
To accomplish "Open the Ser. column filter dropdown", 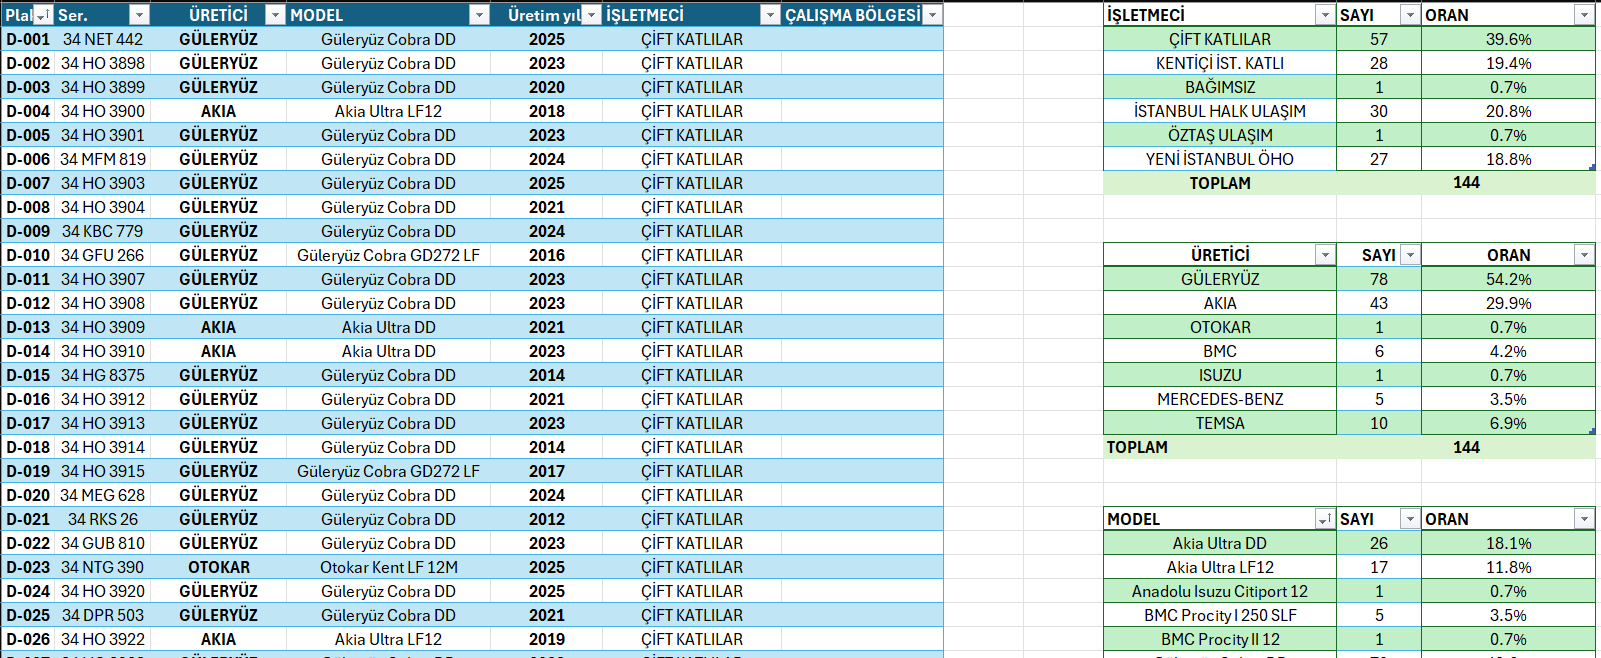I will pyautogui.click(x=139, y=15).
